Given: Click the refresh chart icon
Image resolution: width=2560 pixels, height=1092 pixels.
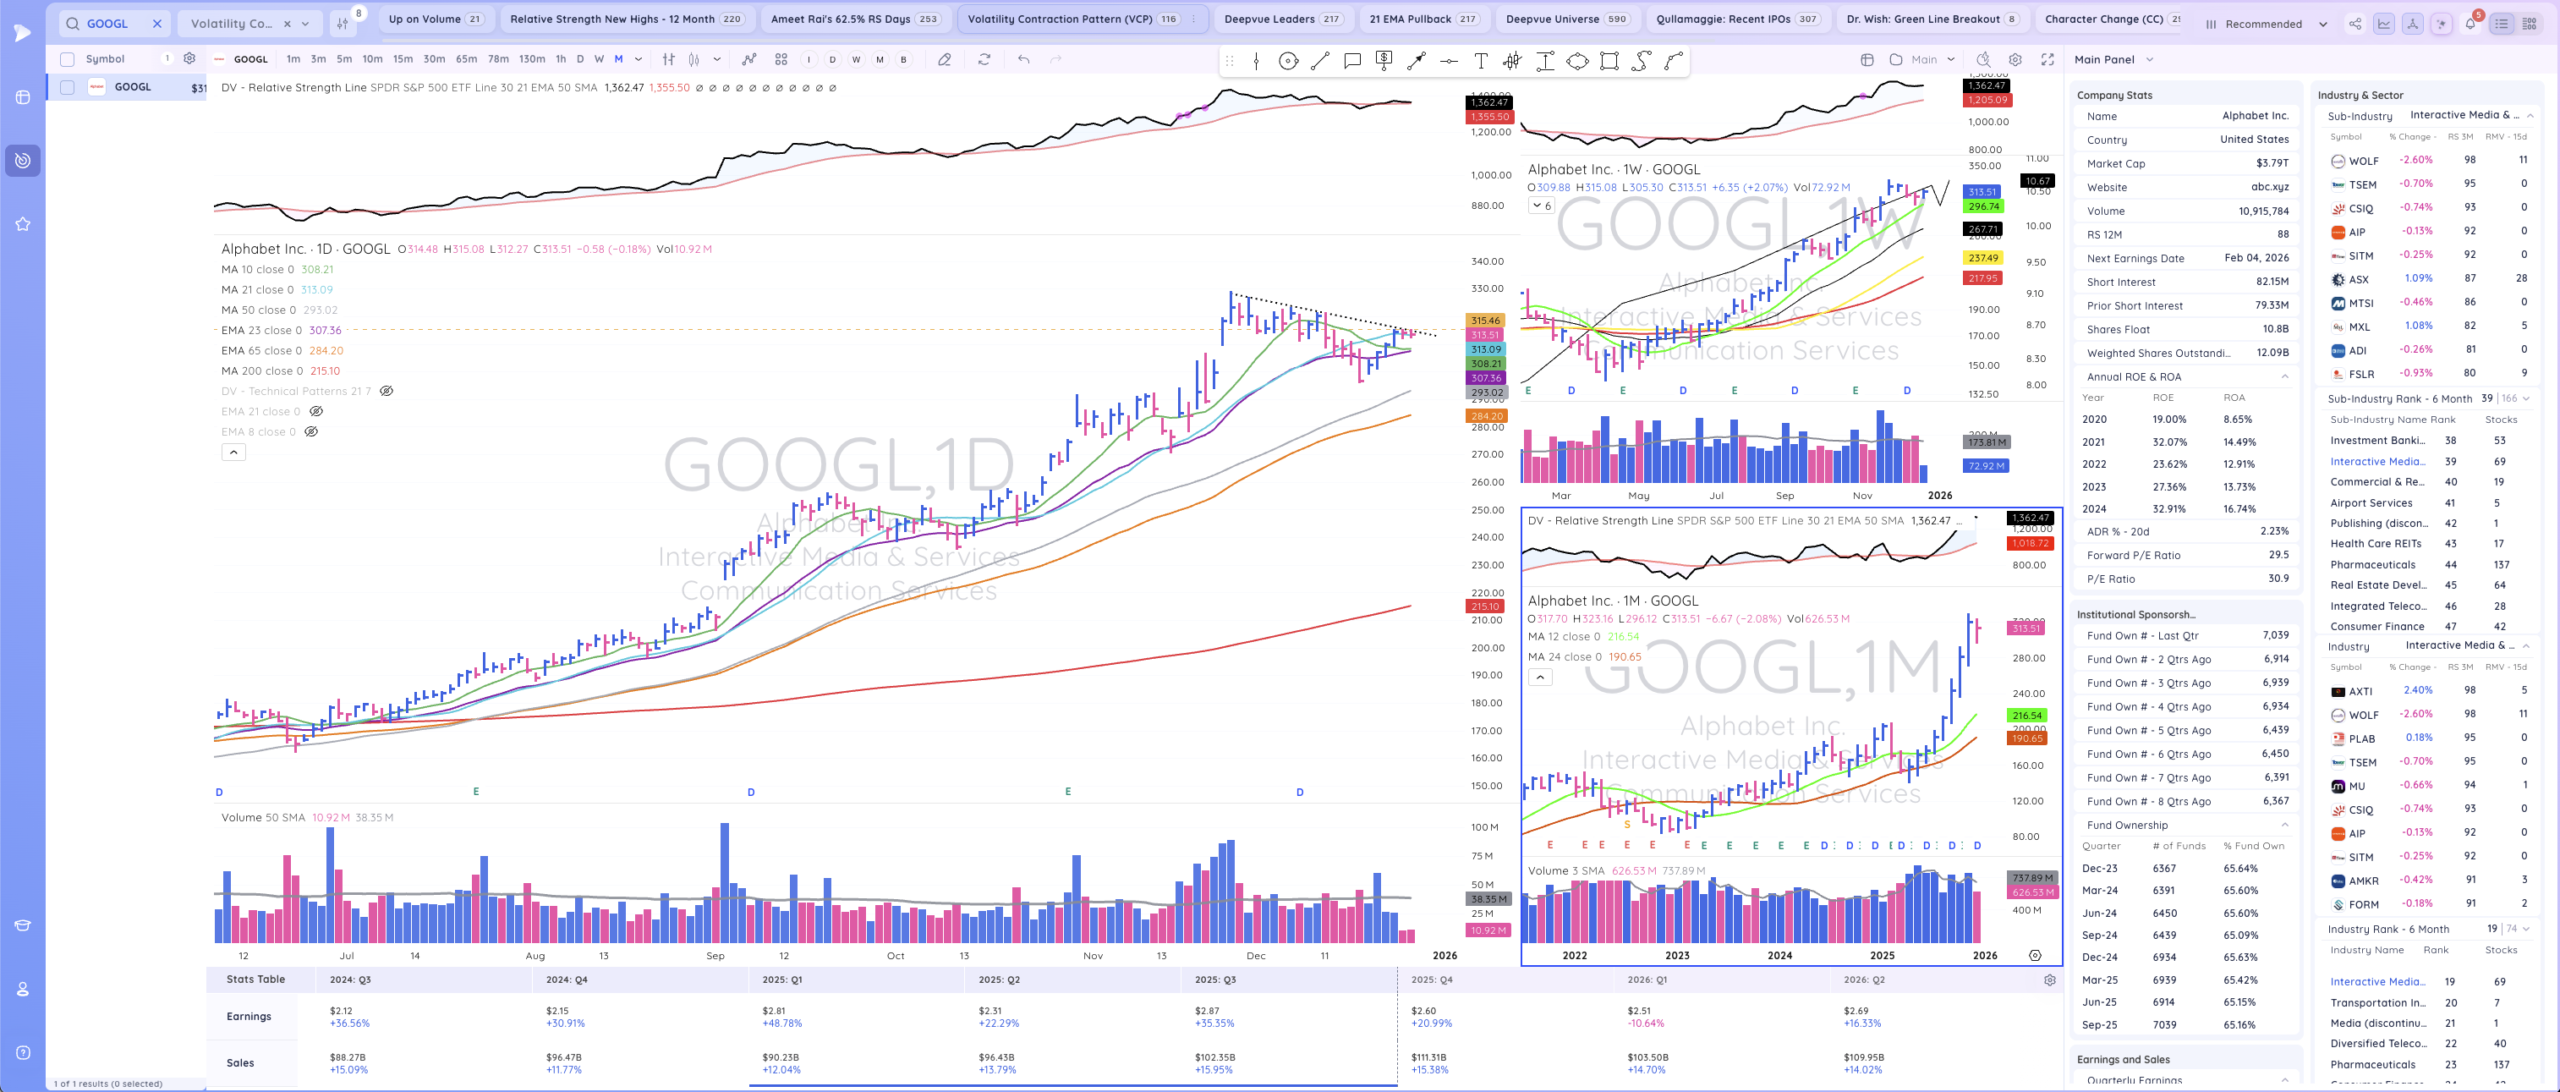Looking at the screenshot, I should click(984, 60).
